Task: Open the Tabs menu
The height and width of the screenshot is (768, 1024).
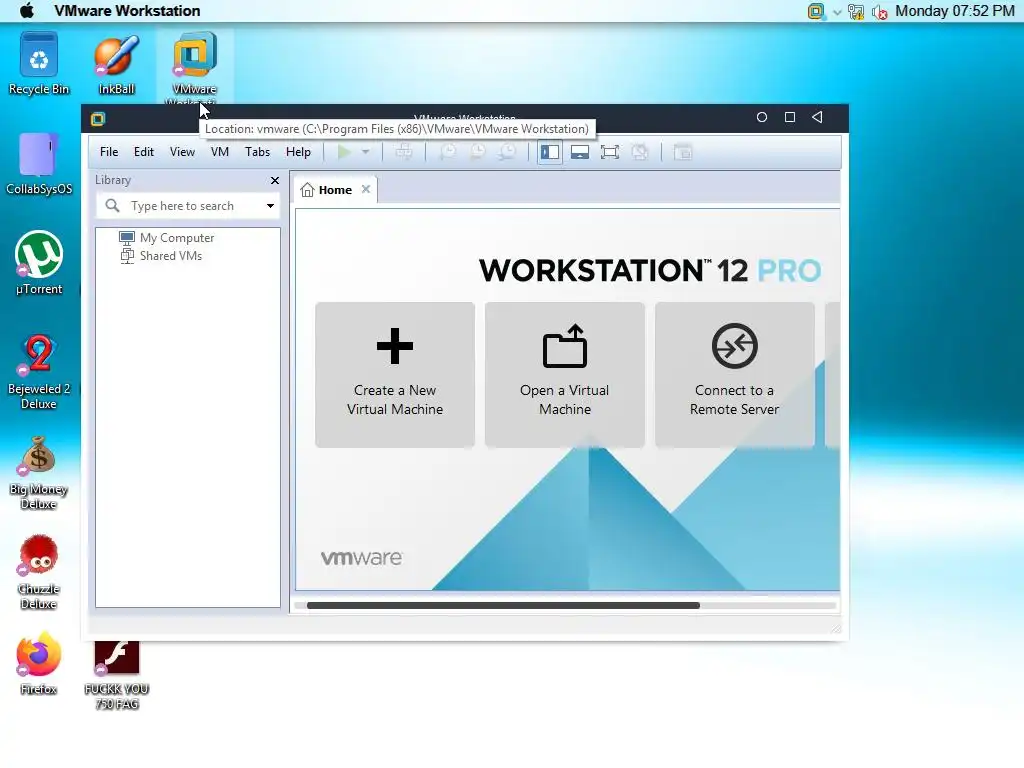Action: [257, 152]
